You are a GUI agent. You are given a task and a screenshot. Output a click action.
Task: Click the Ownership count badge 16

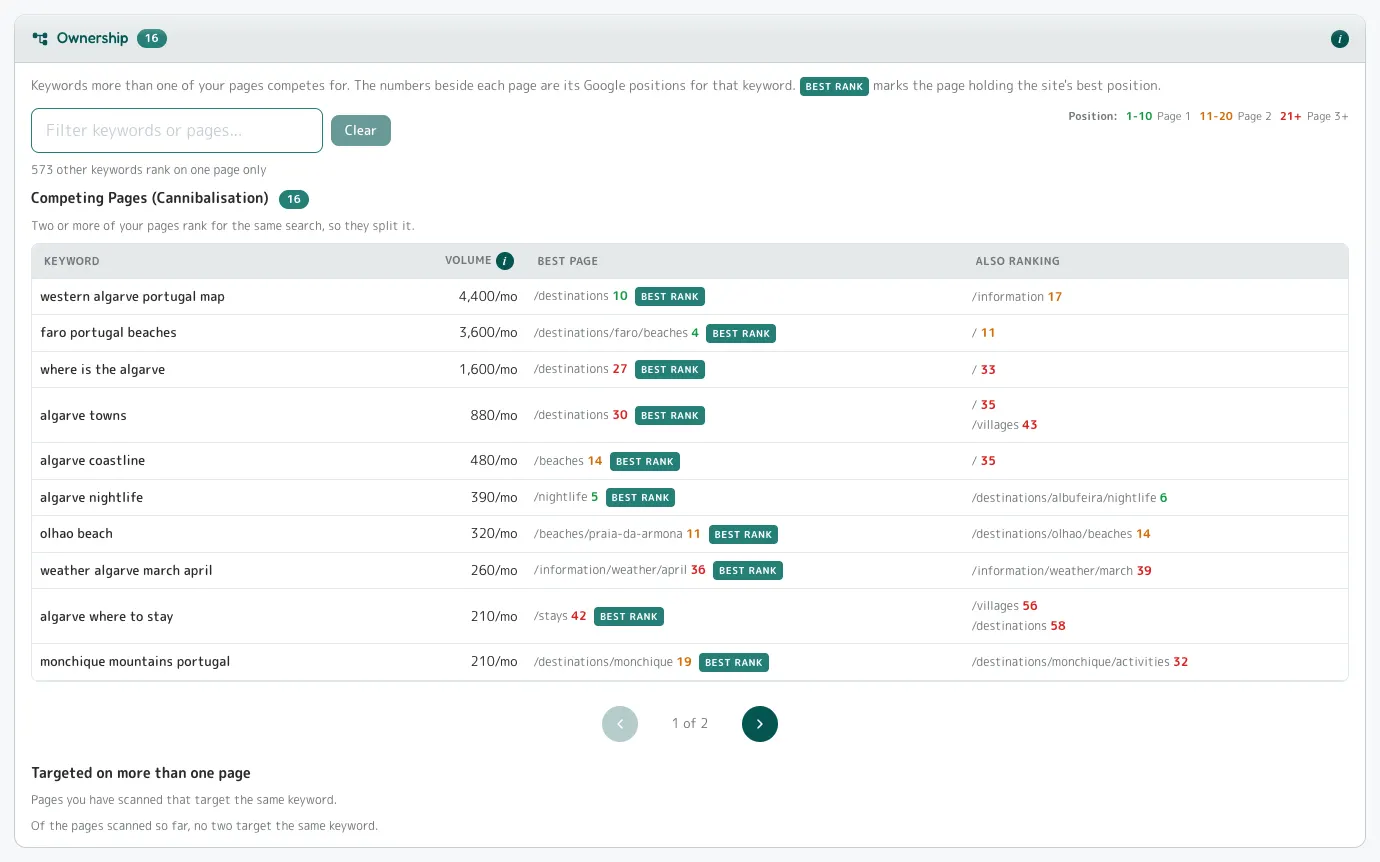click(152, 39)
